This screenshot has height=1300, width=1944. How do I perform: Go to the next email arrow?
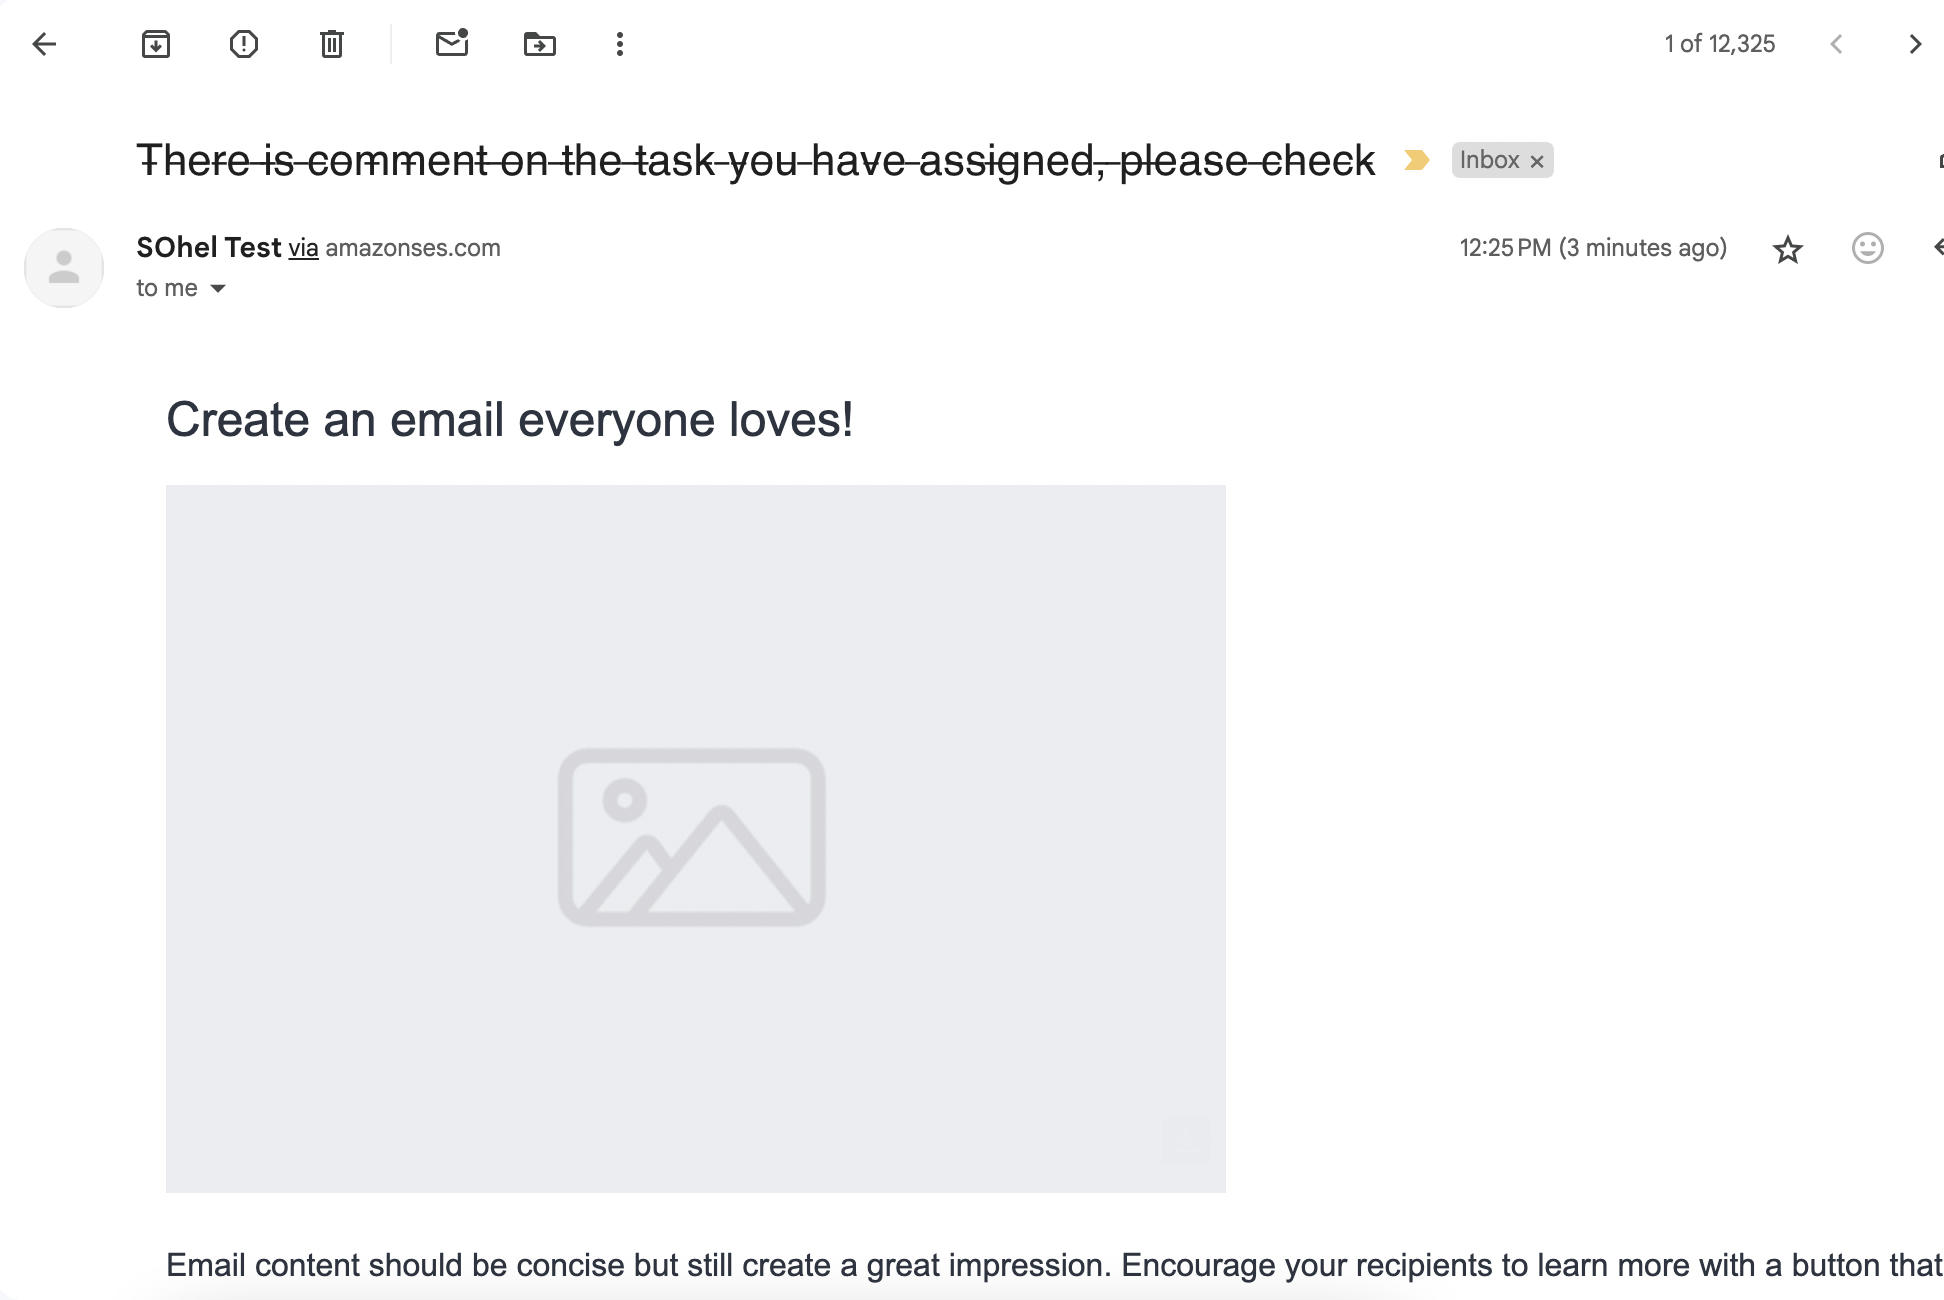point(1915,44)
